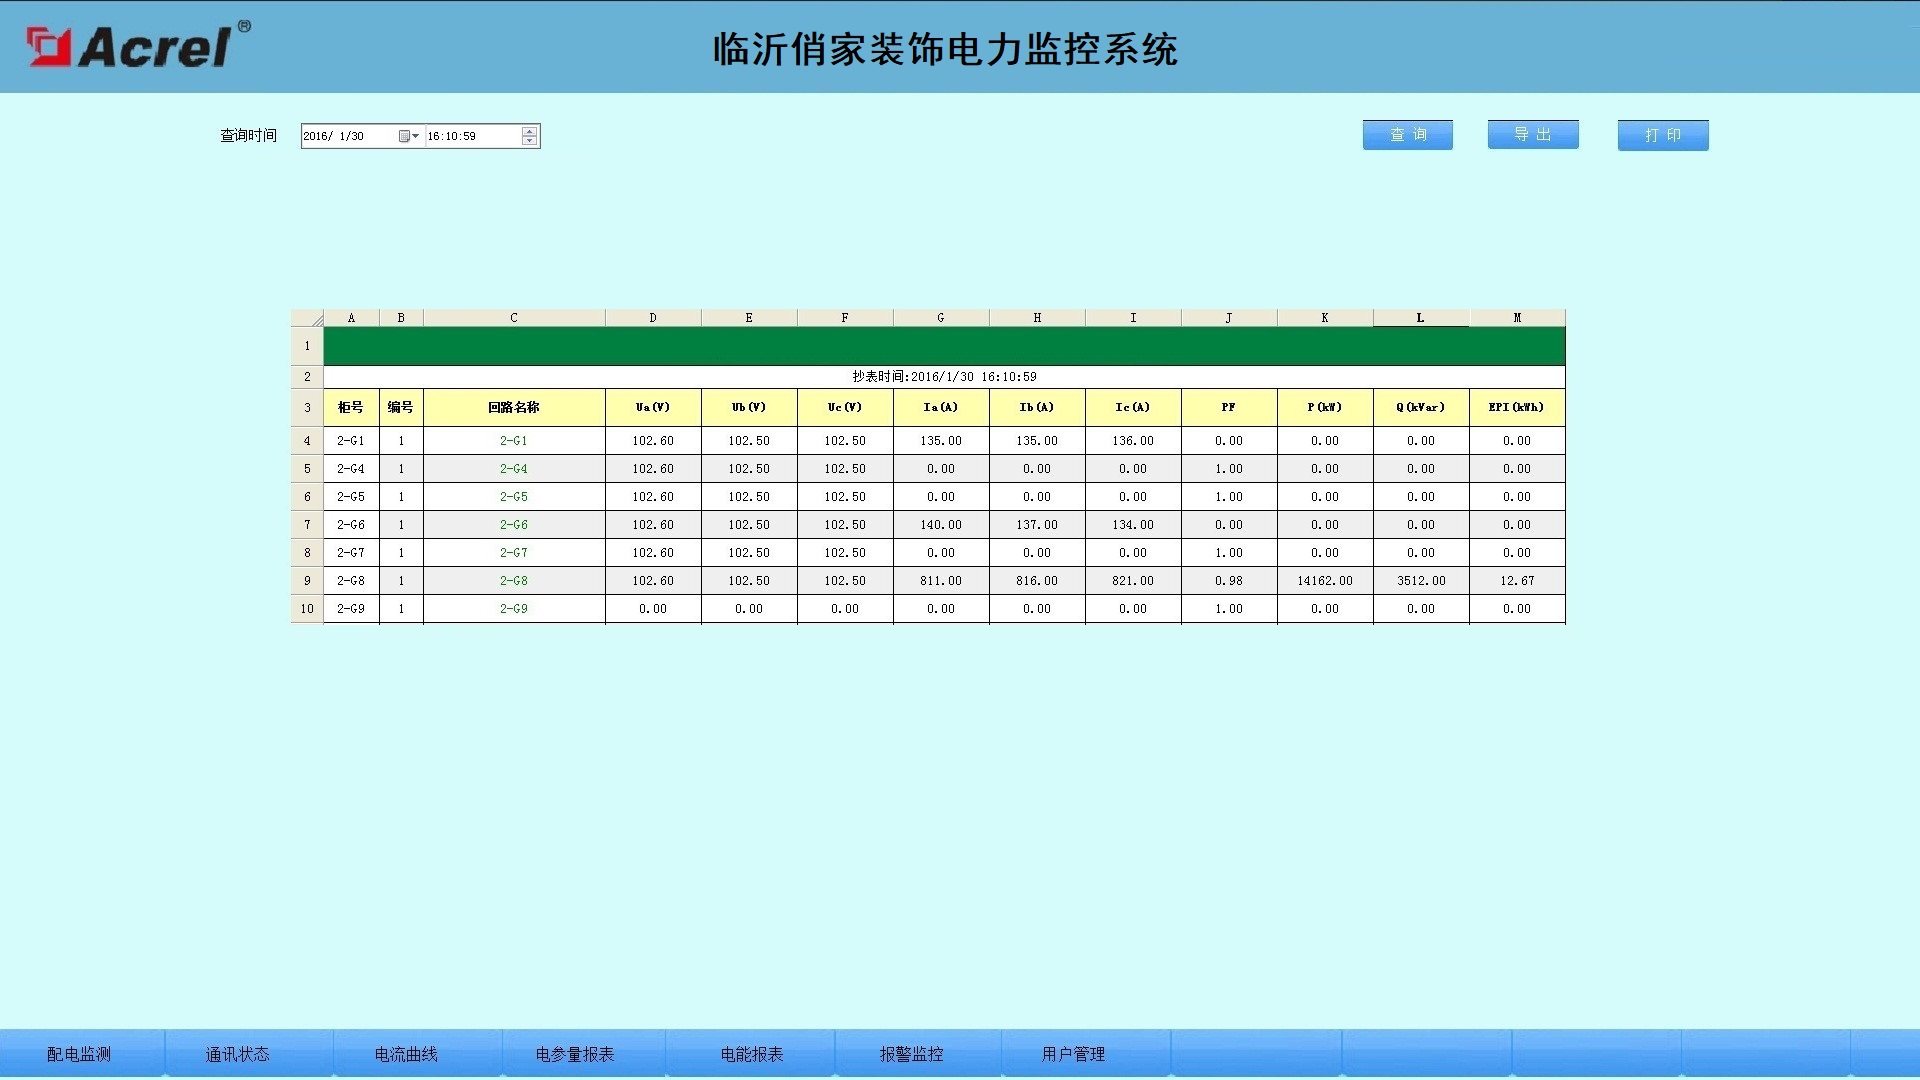Click the Q(kVar) header cell
This screenshot has height=1080, width=1920.
point(1421,408)
